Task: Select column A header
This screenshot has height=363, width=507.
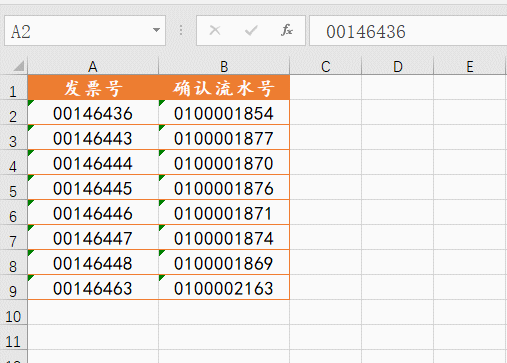Action: pos(93,66)
